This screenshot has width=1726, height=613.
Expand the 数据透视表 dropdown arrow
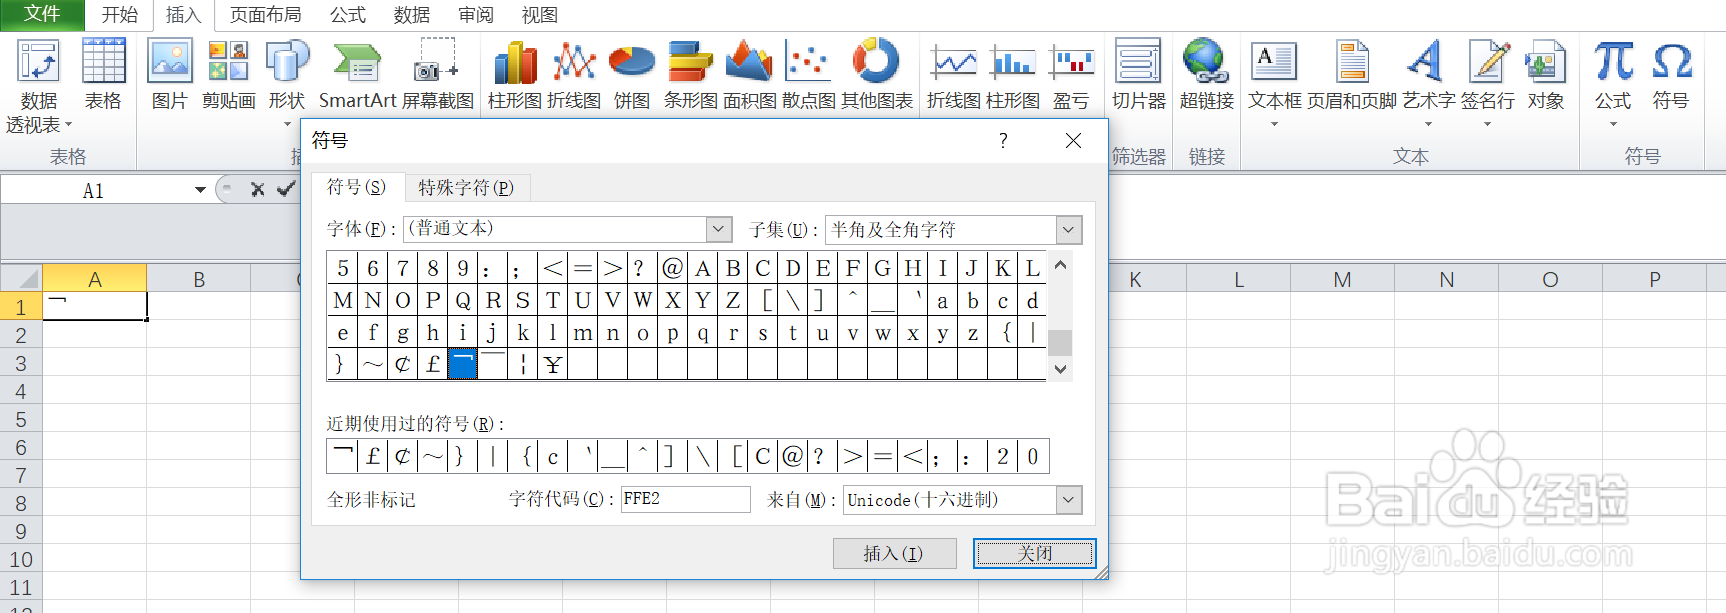68,125
